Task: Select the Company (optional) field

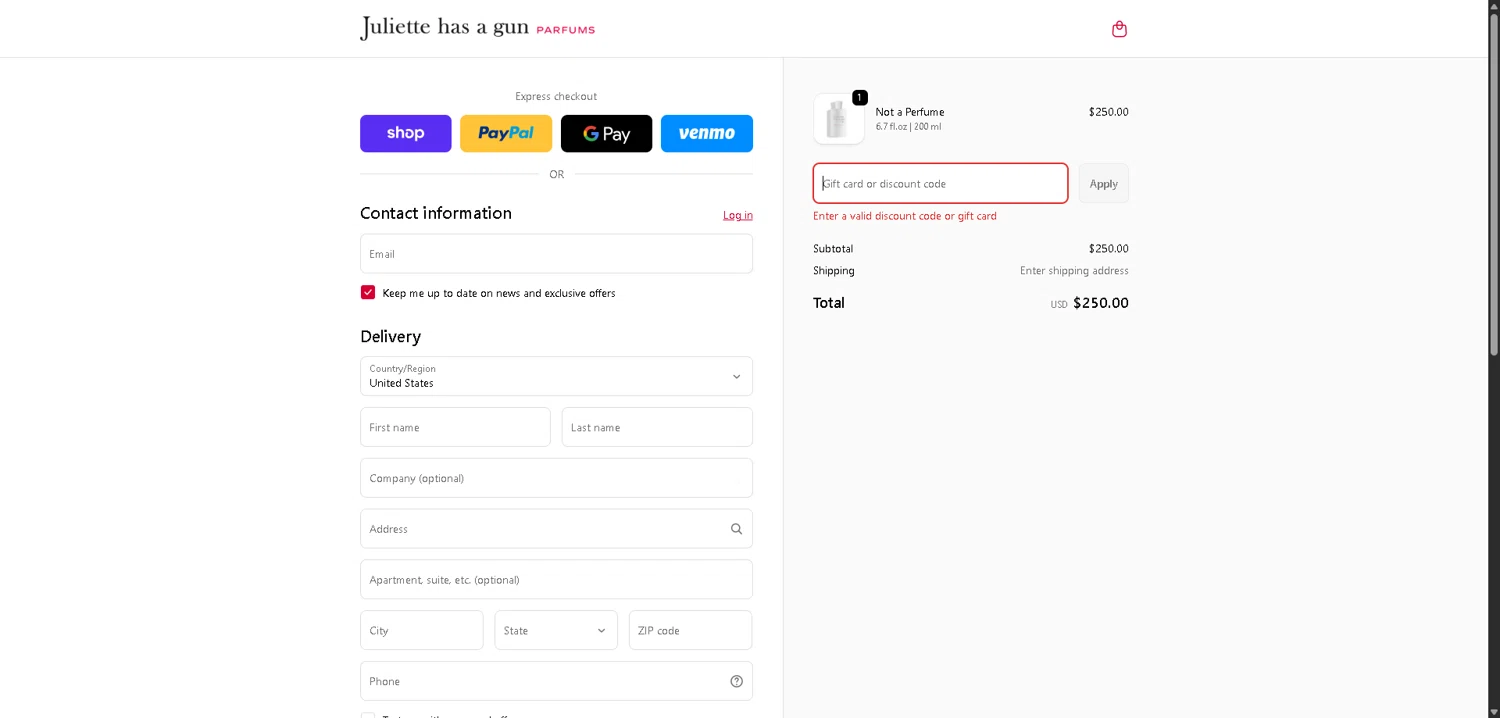Action: coord(556,478)
